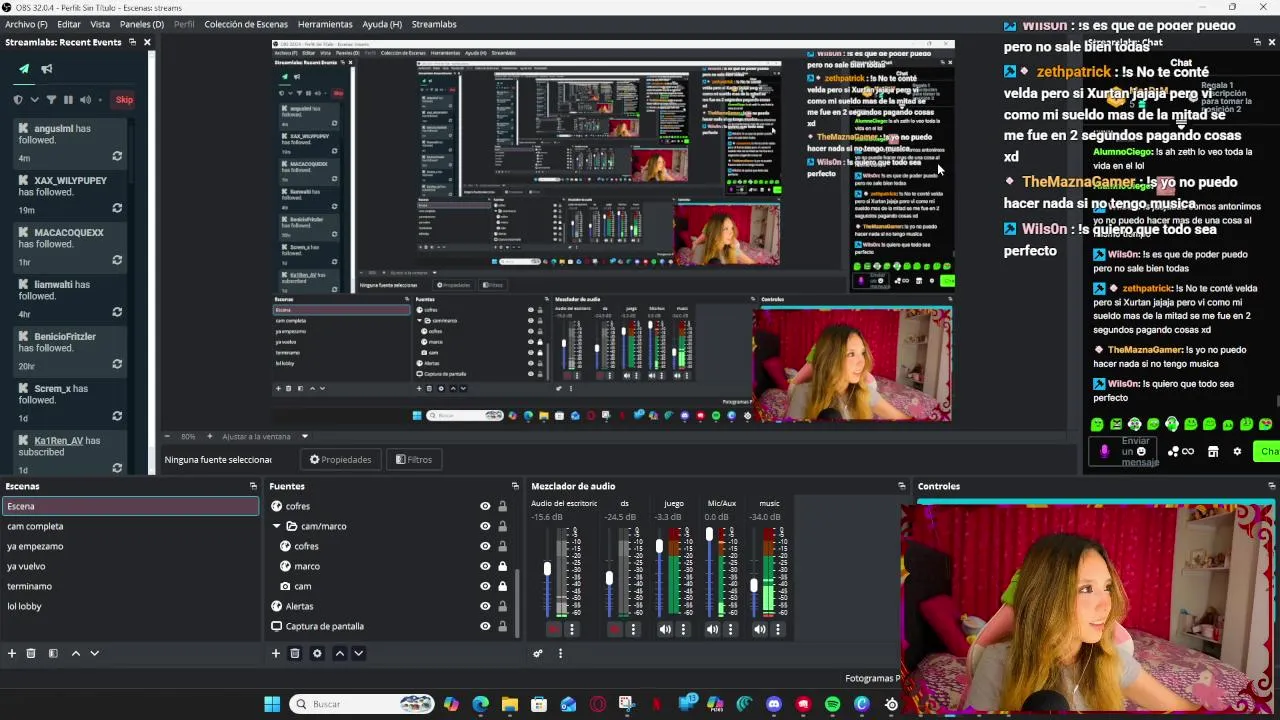Toggle visibility of the marco source
This screenshot has width=1280, height=720.
click(485, 567)
